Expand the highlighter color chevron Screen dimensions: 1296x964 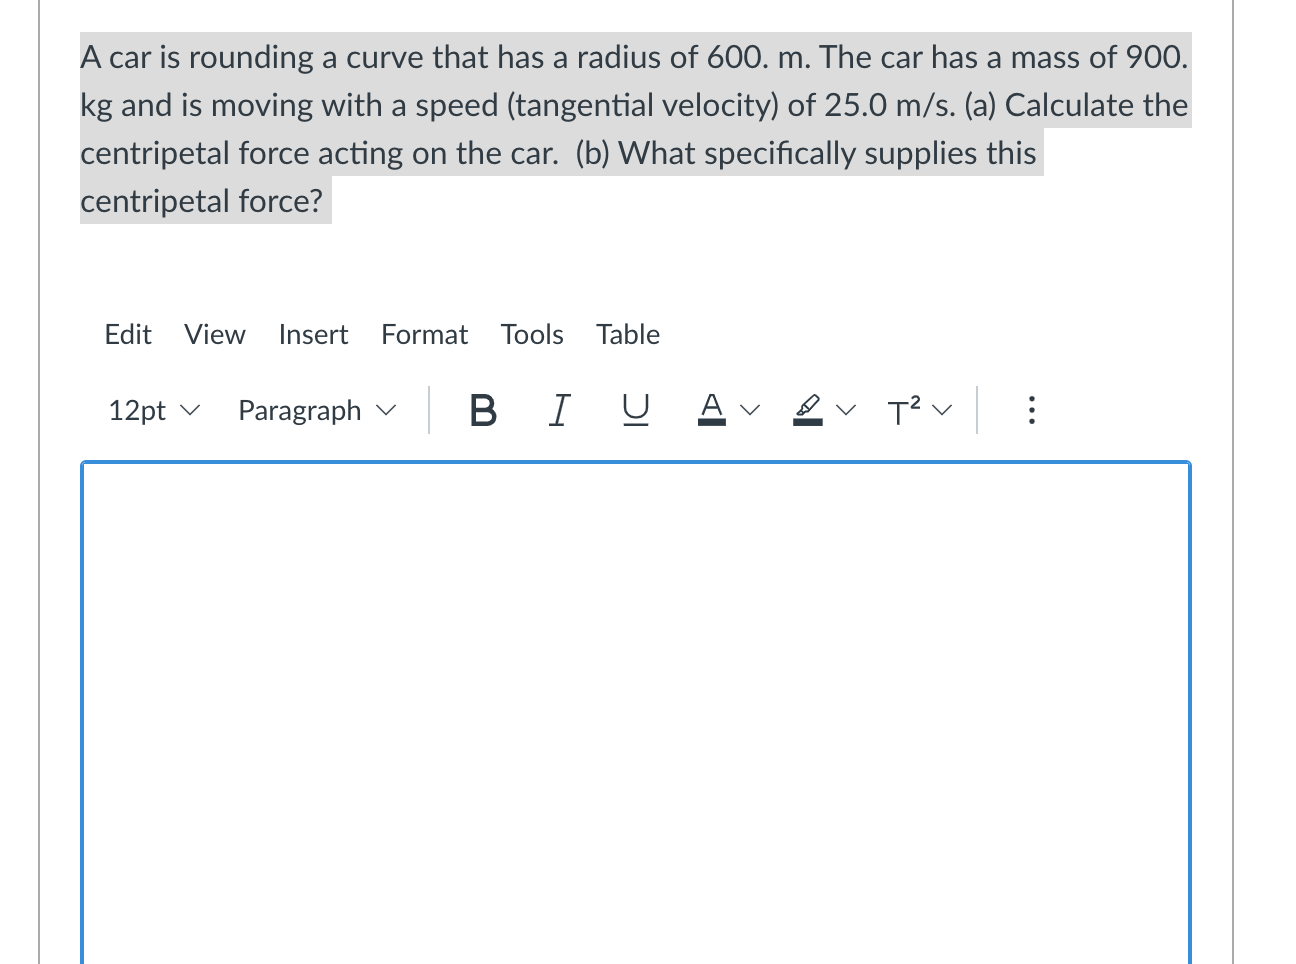tap(846, 410)
